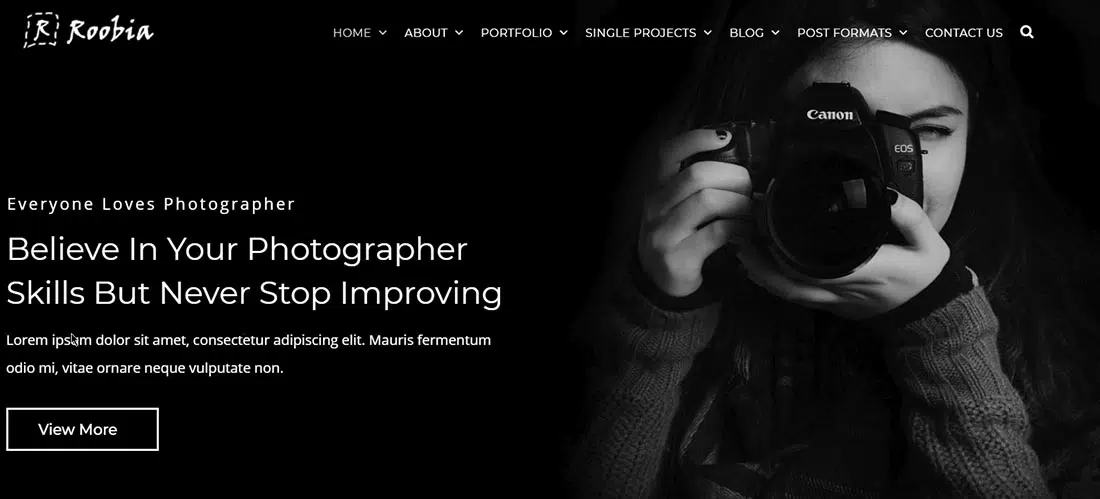Image resolution: width=1100 pixels, height=499 pixels.
Task: Expand the SINGLE PROJECTS chevron
Action: point(708,32)
